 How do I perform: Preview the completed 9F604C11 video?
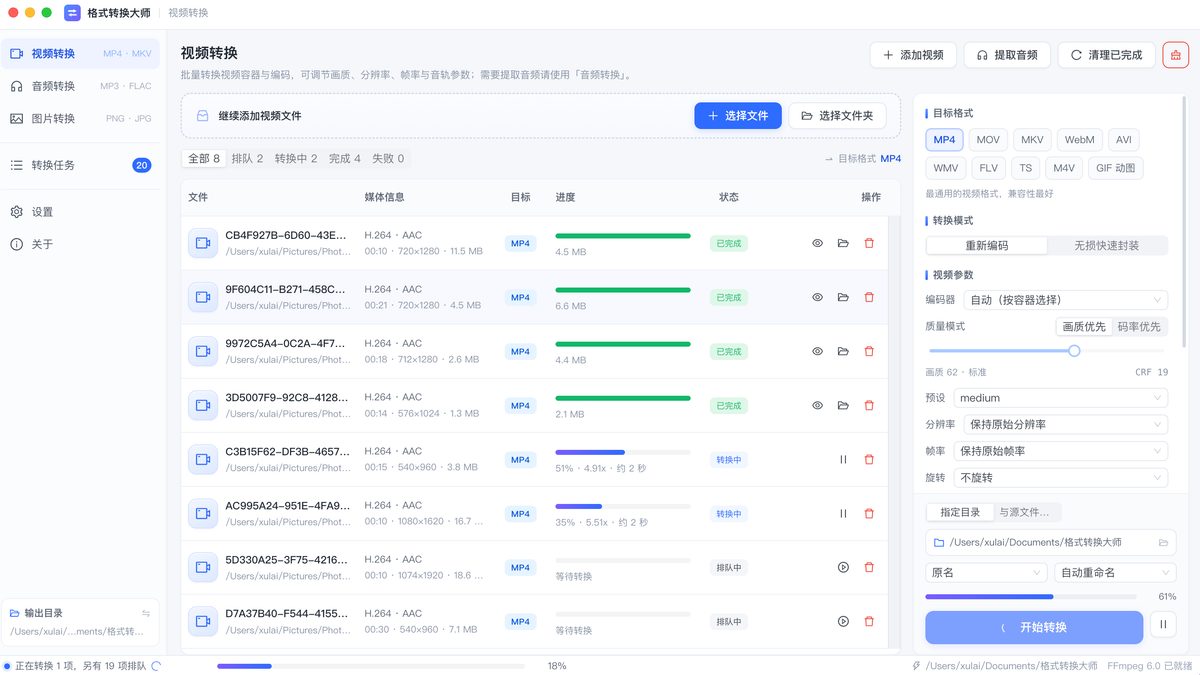click(817, 297)
